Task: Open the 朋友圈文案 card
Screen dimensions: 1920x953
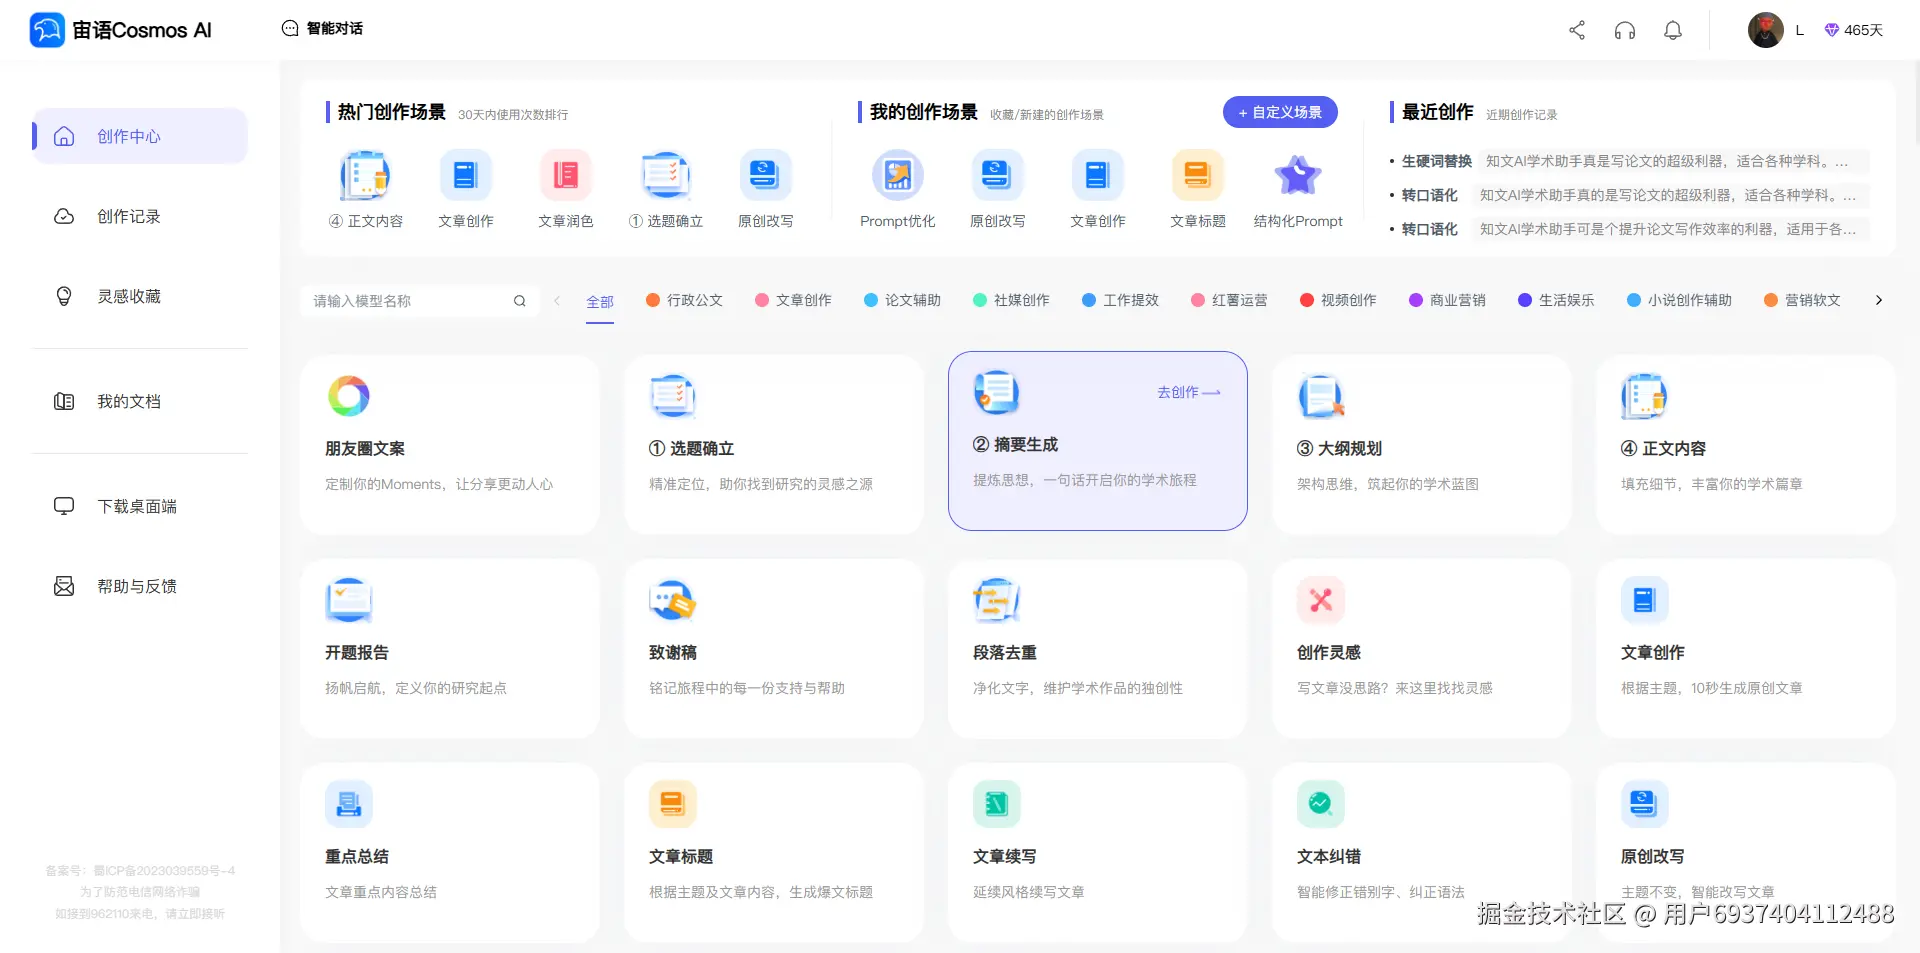Action: point(450,445)
